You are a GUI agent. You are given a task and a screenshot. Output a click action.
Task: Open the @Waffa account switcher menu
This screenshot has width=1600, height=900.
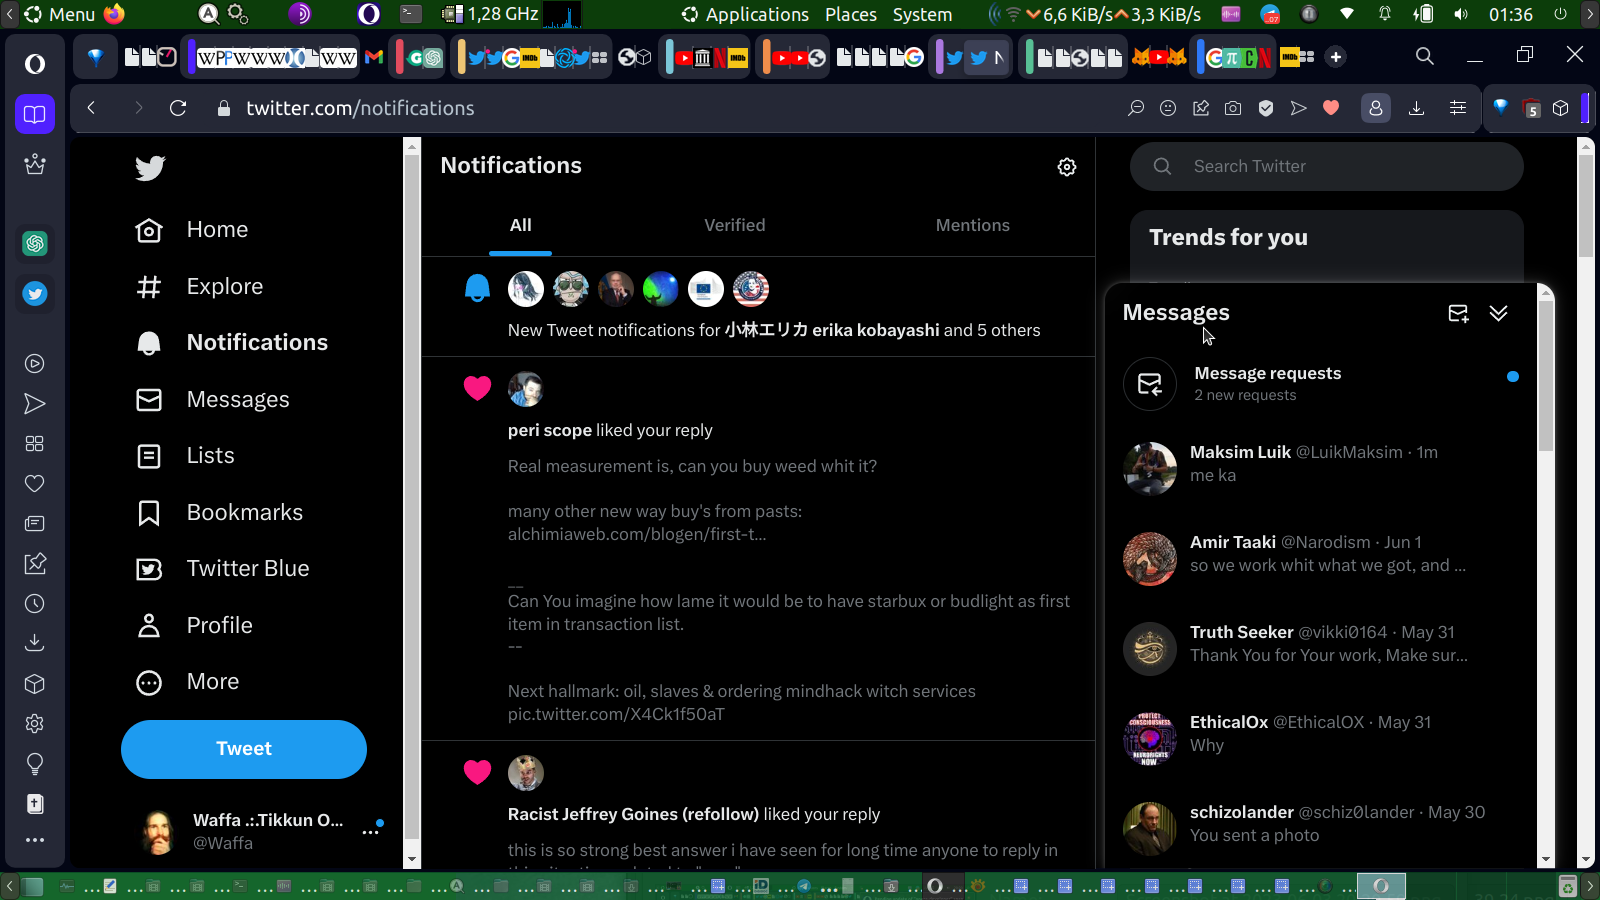(262, 831)
